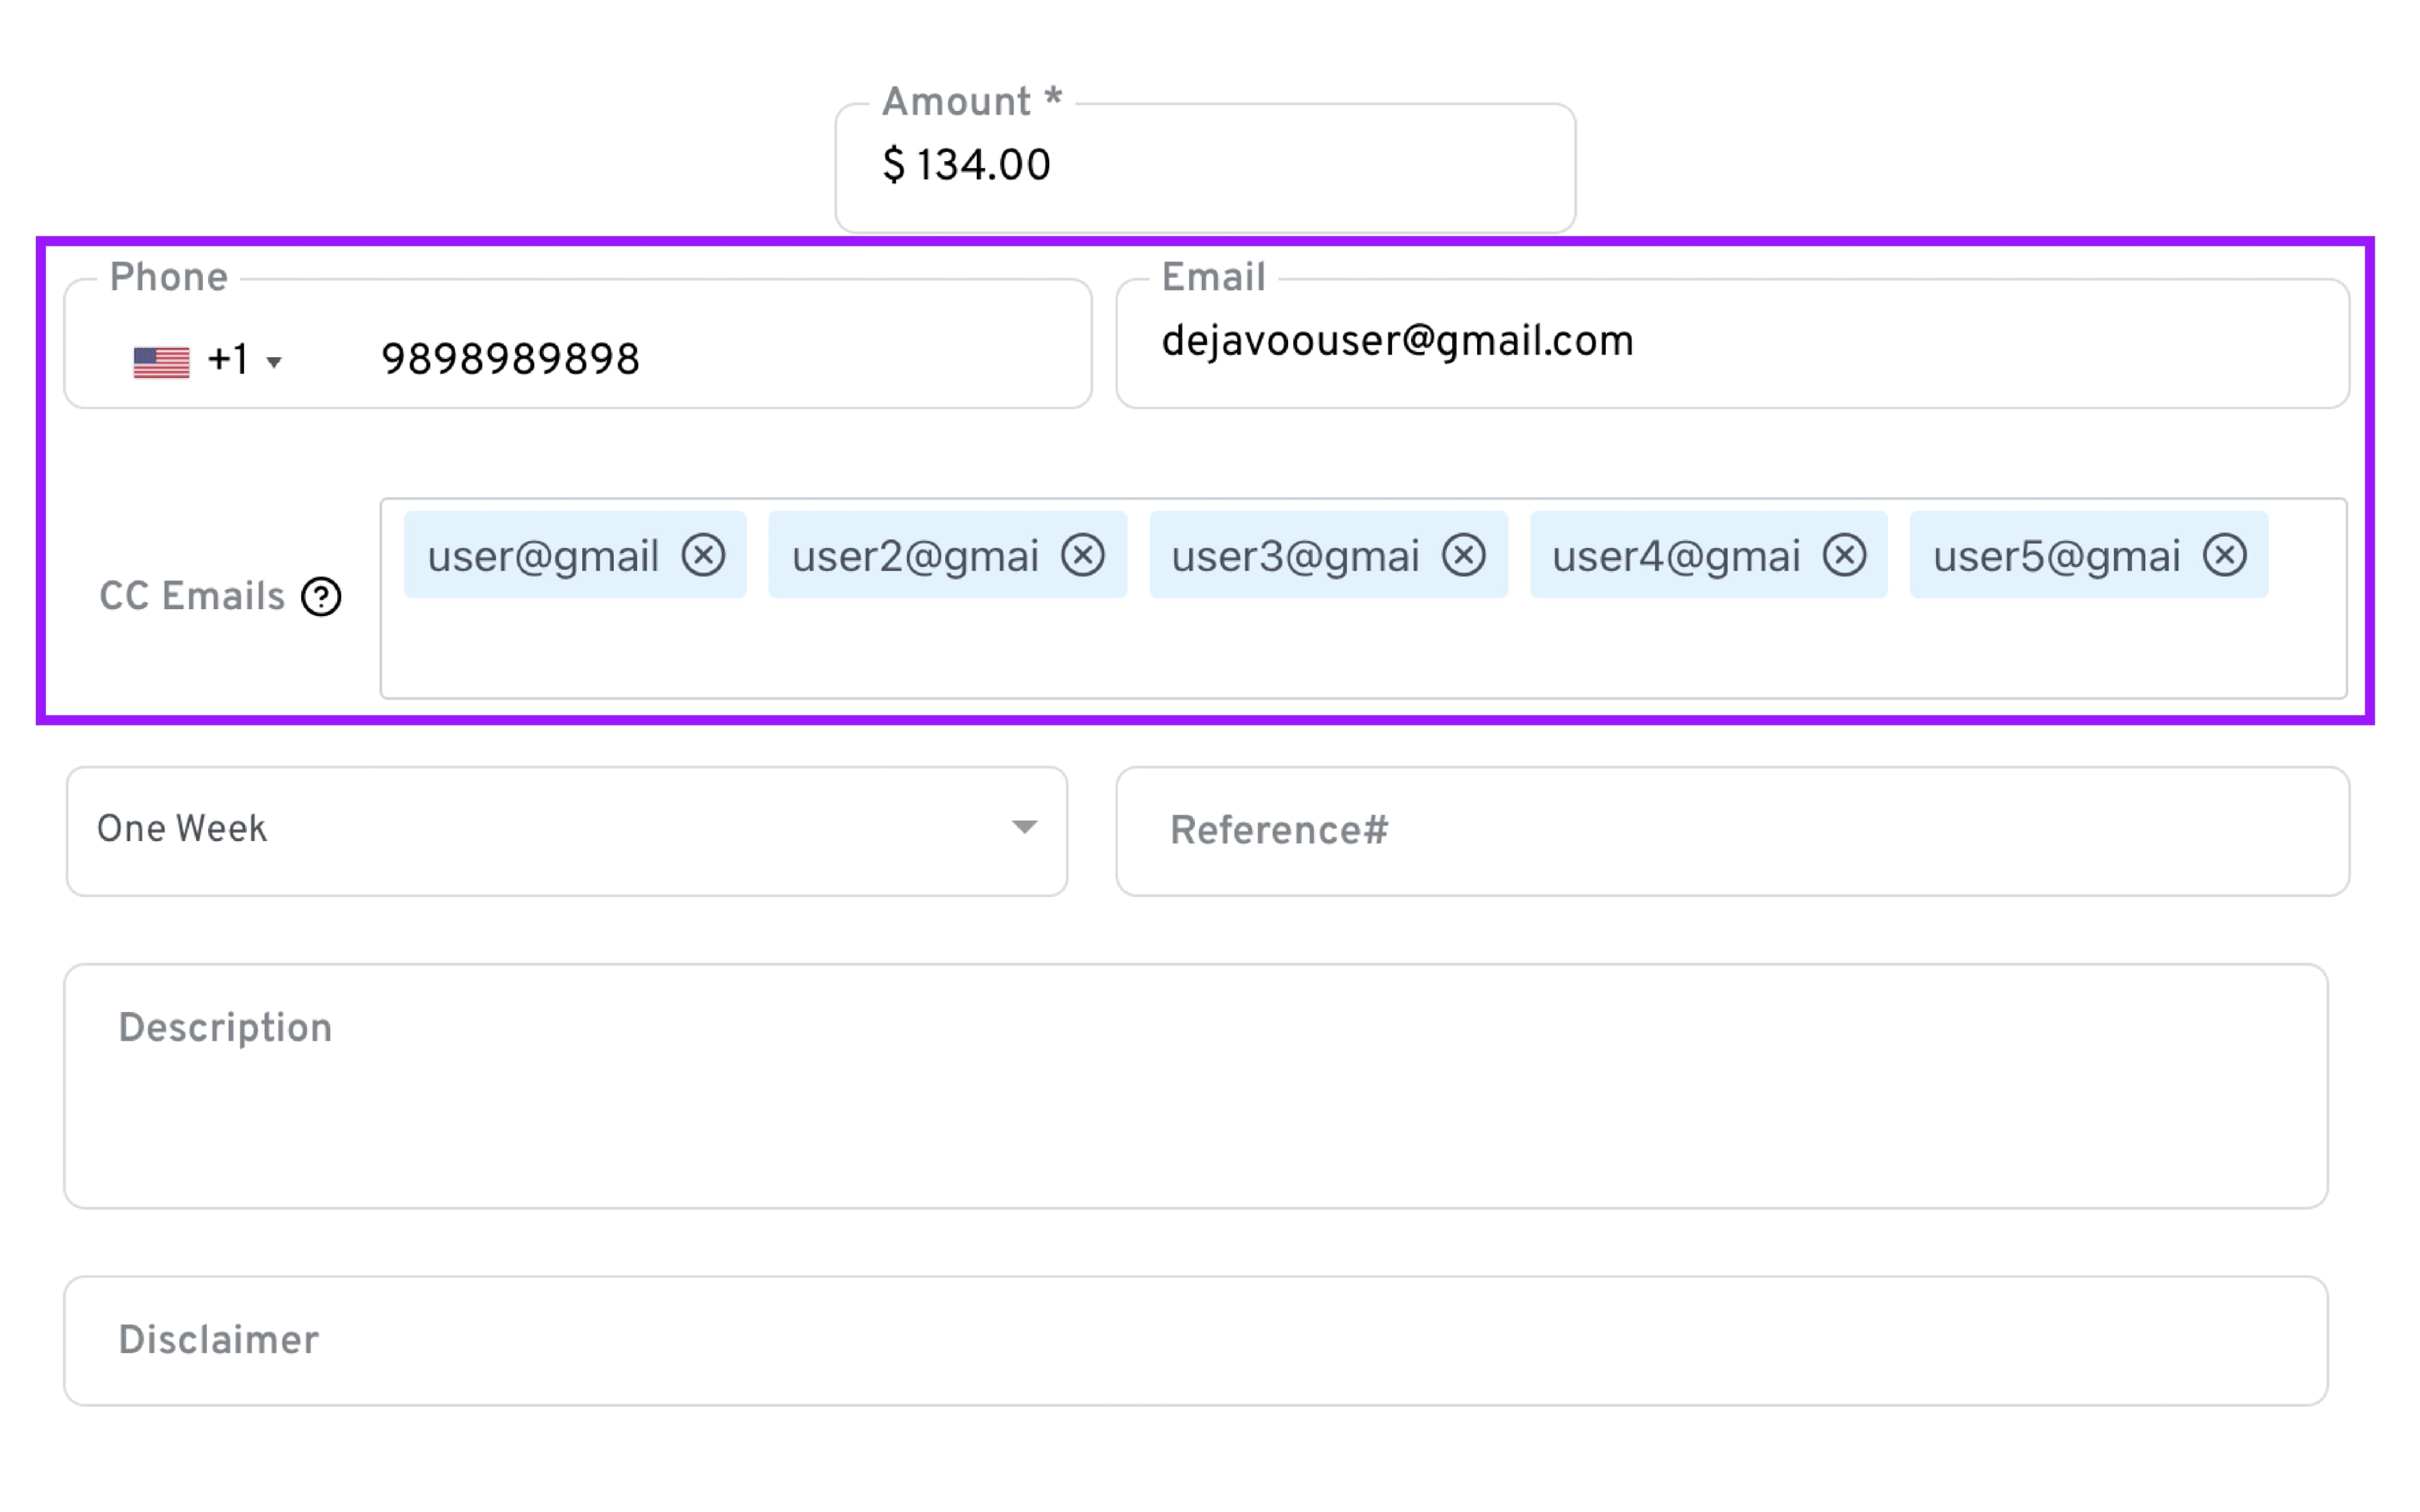Remove the user@gmail CC email chip
The image size is (2420, 1512).
click(703, 555)
